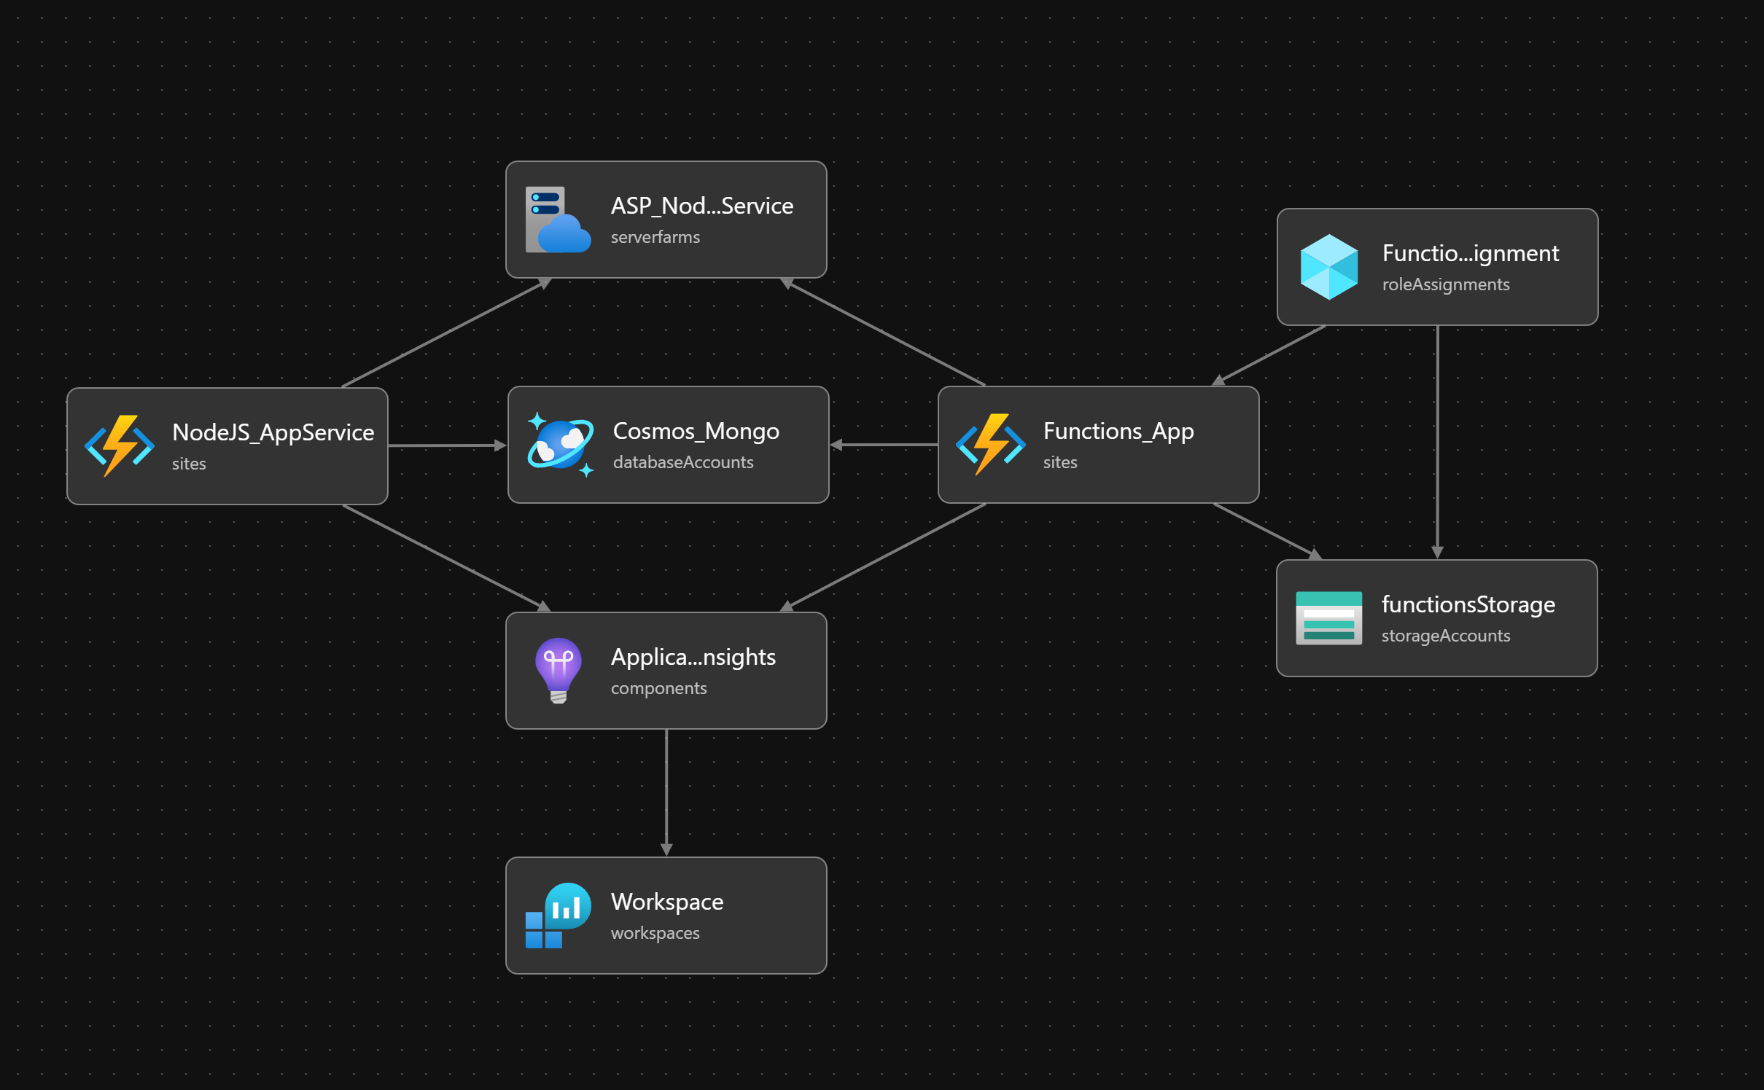1764x1090 pixels.
Task: Select the Applica...nsights node title
Action: click(693, 657)
